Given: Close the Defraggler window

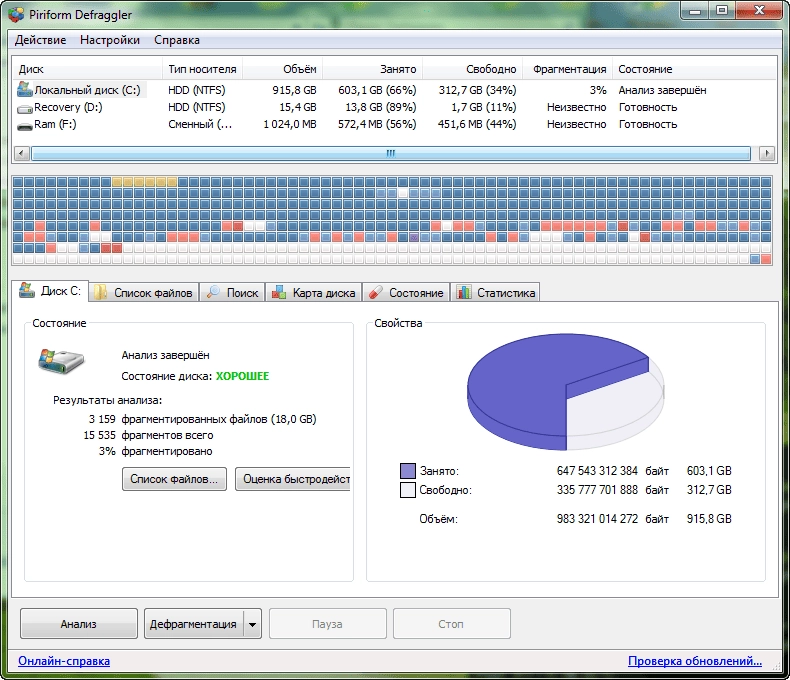Looking at the screenshot, I should click(759, 11).
